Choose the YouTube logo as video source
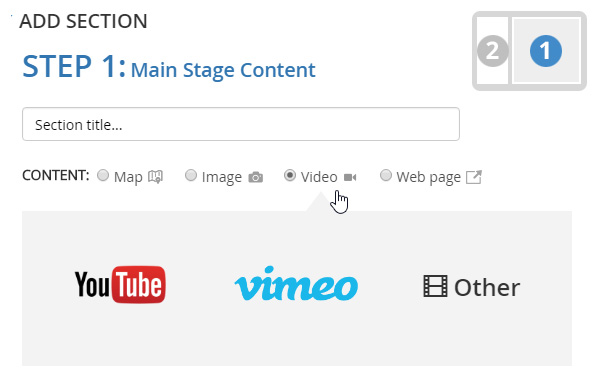The height and width of the screenshot is (381, 593). click(x=120, y=285)
